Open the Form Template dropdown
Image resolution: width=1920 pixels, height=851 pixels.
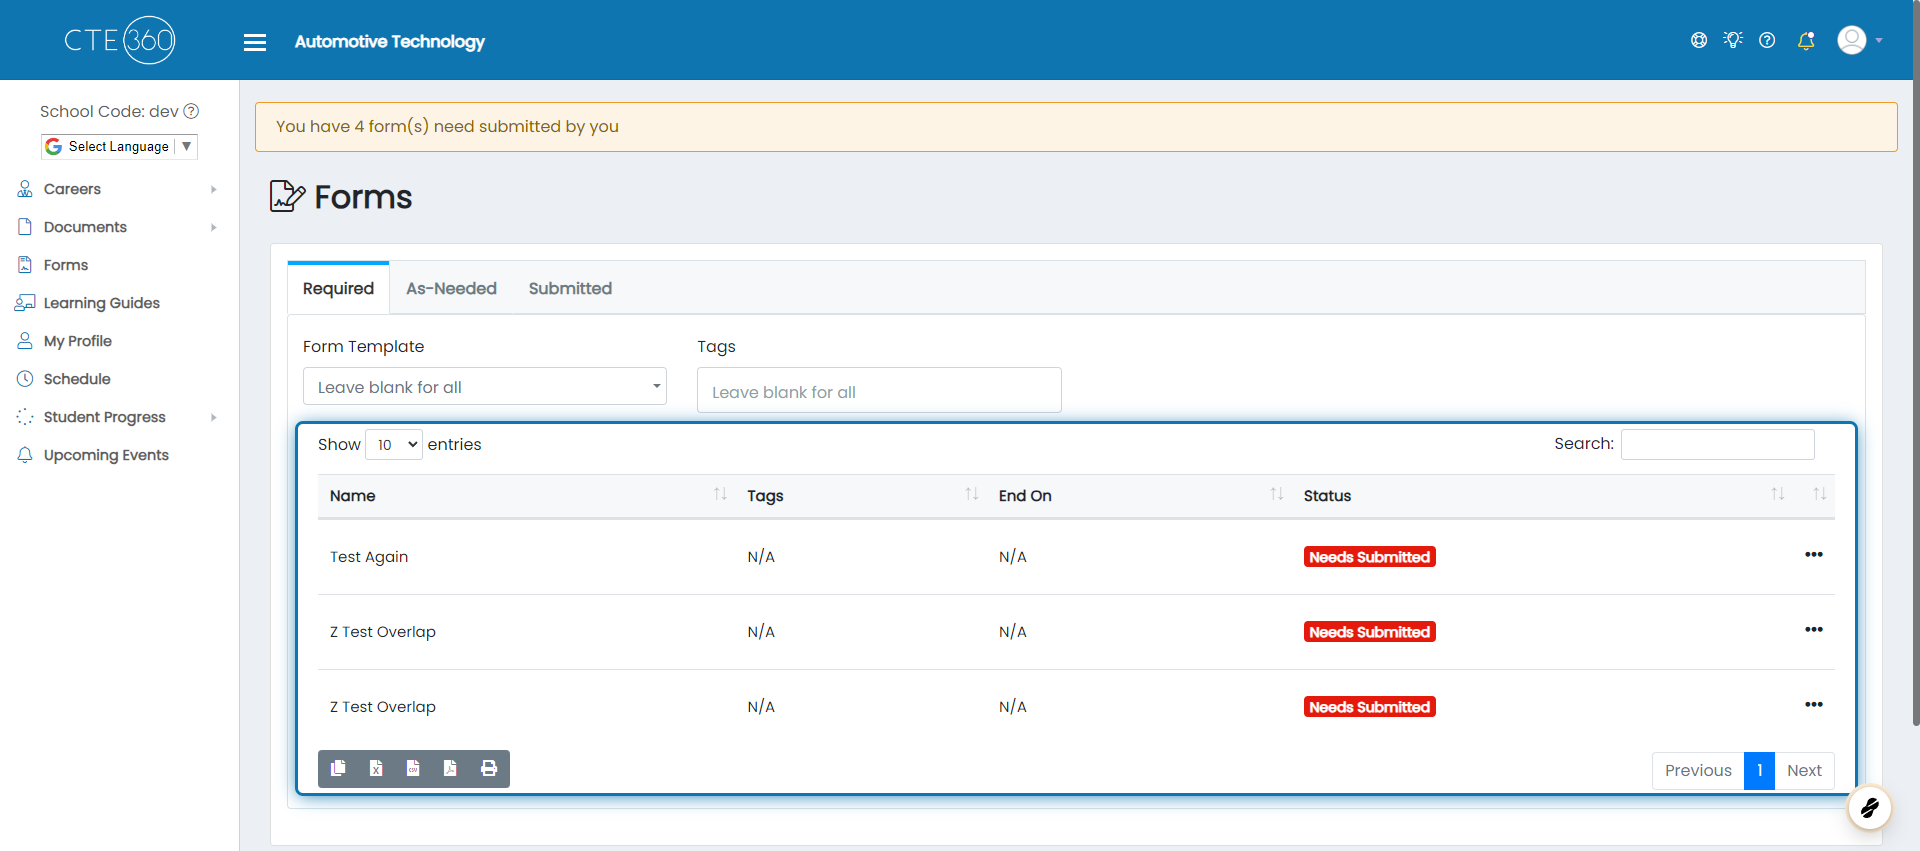coord(485,386)
